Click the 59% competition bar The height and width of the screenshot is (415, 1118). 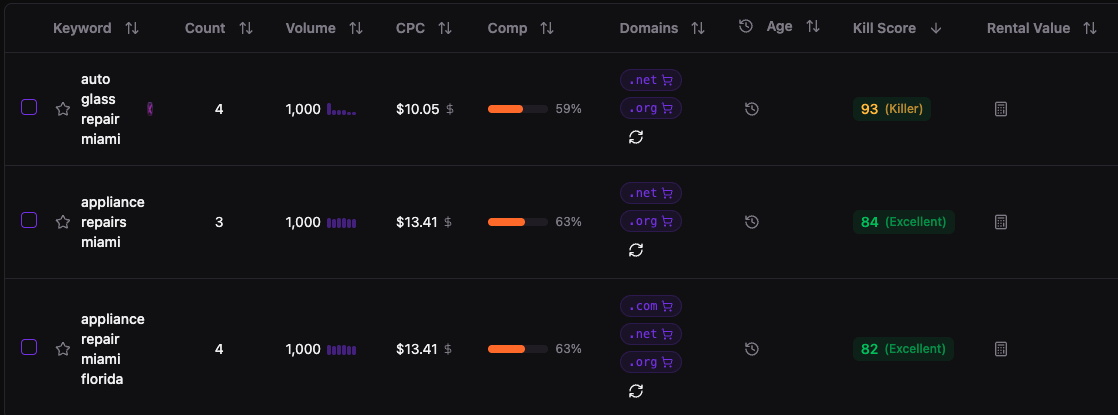[x=517, y=109]
